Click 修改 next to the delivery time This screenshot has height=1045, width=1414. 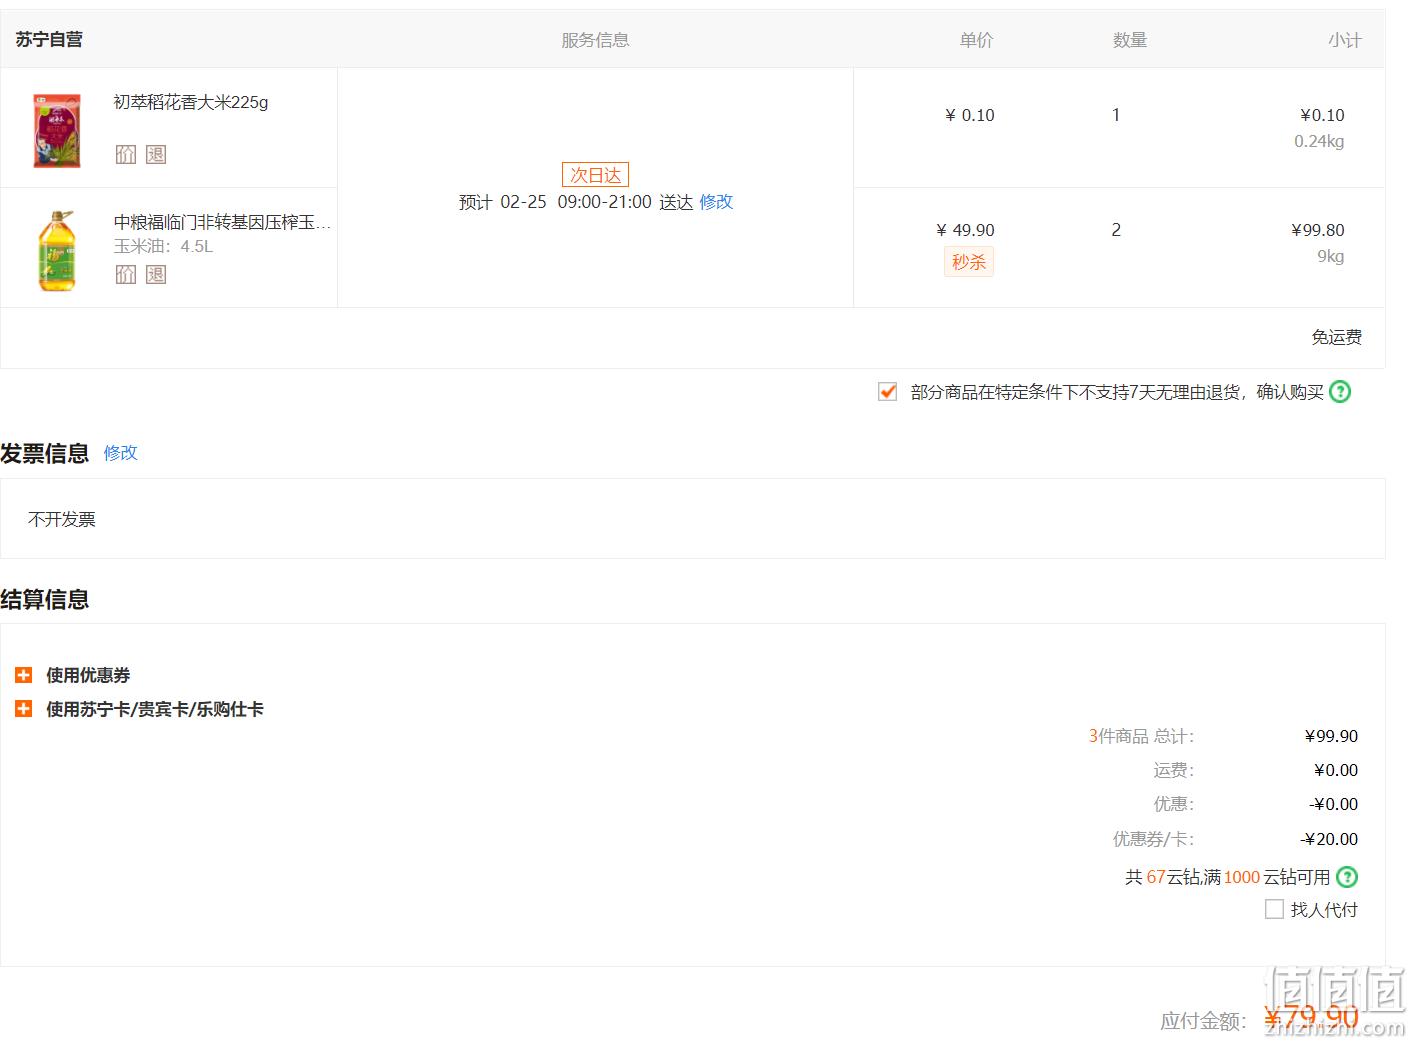click(716, 202)
